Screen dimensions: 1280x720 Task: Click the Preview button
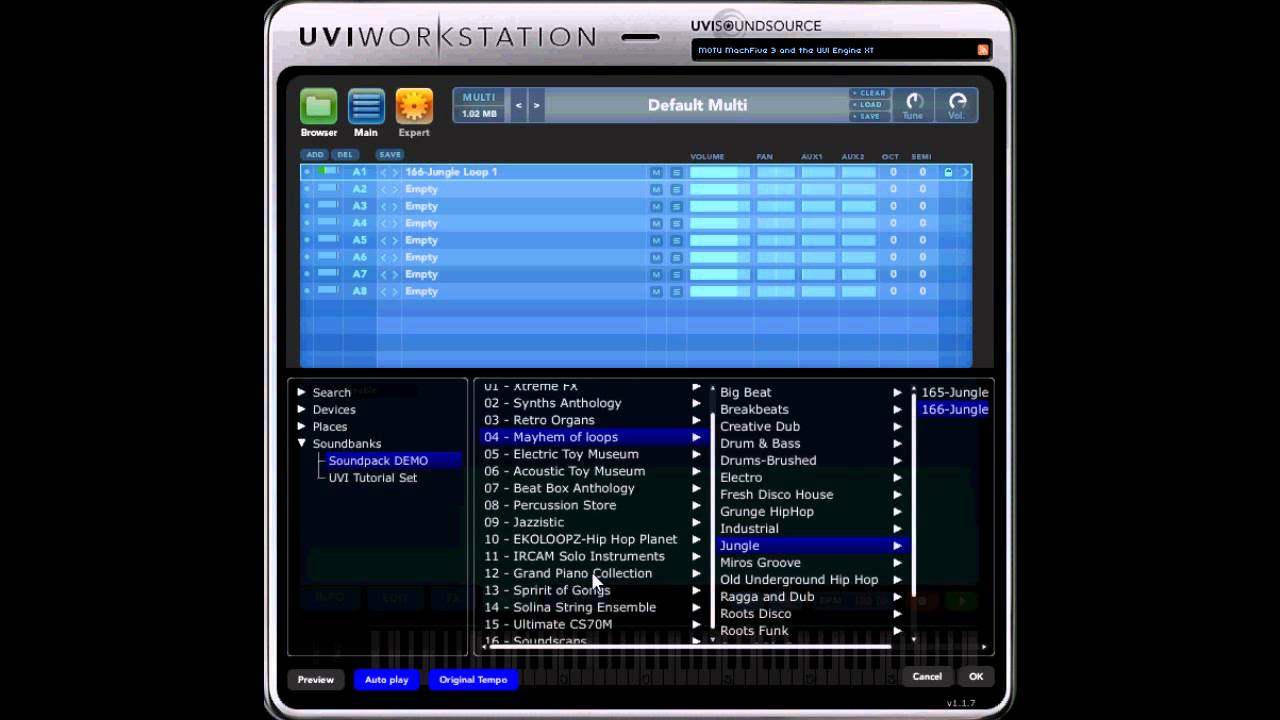point(315,679)
